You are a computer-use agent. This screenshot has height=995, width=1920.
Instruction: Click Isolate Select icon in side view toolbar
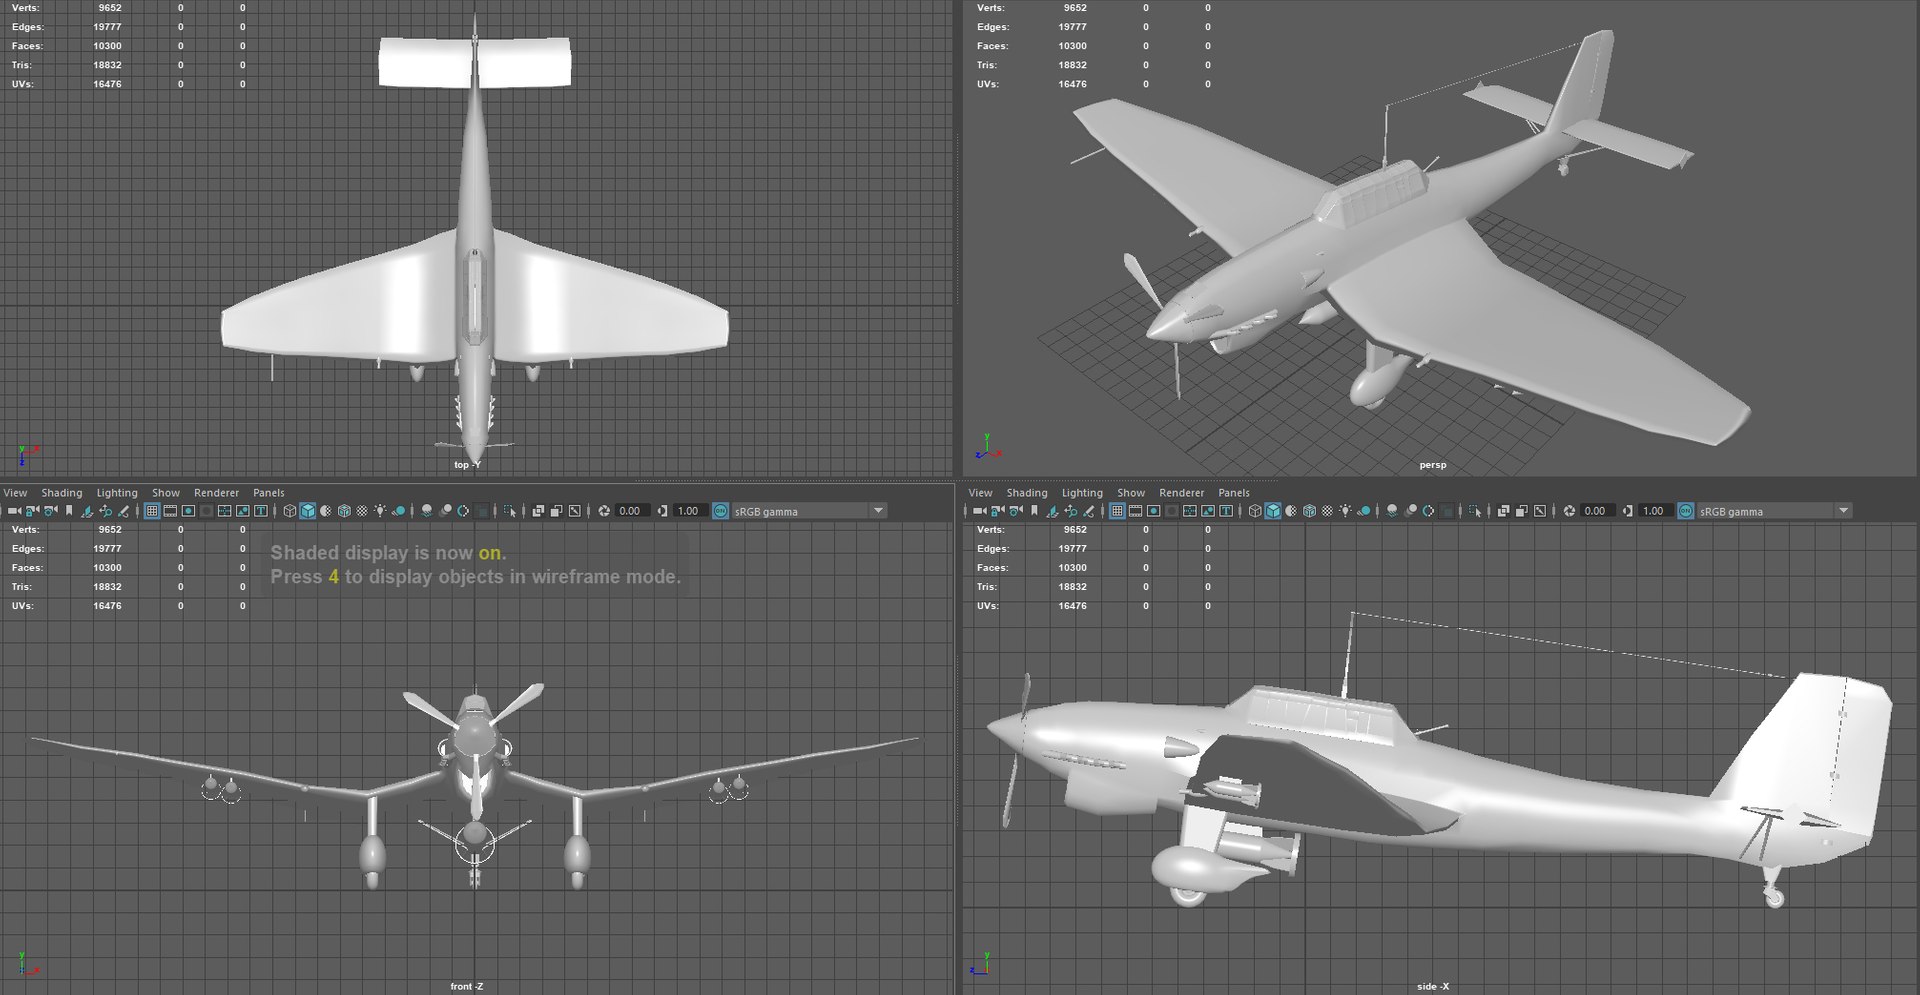click(1475, 511)
